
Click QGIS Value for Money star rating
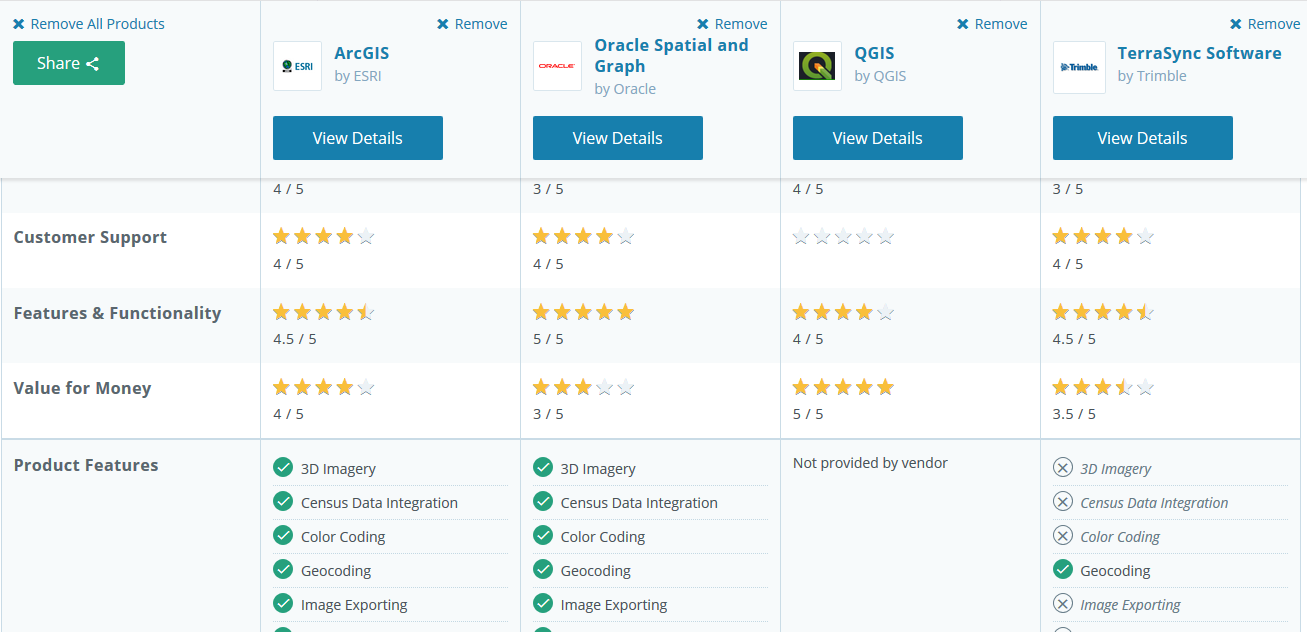pyautogui.click(x=843, y=388)
